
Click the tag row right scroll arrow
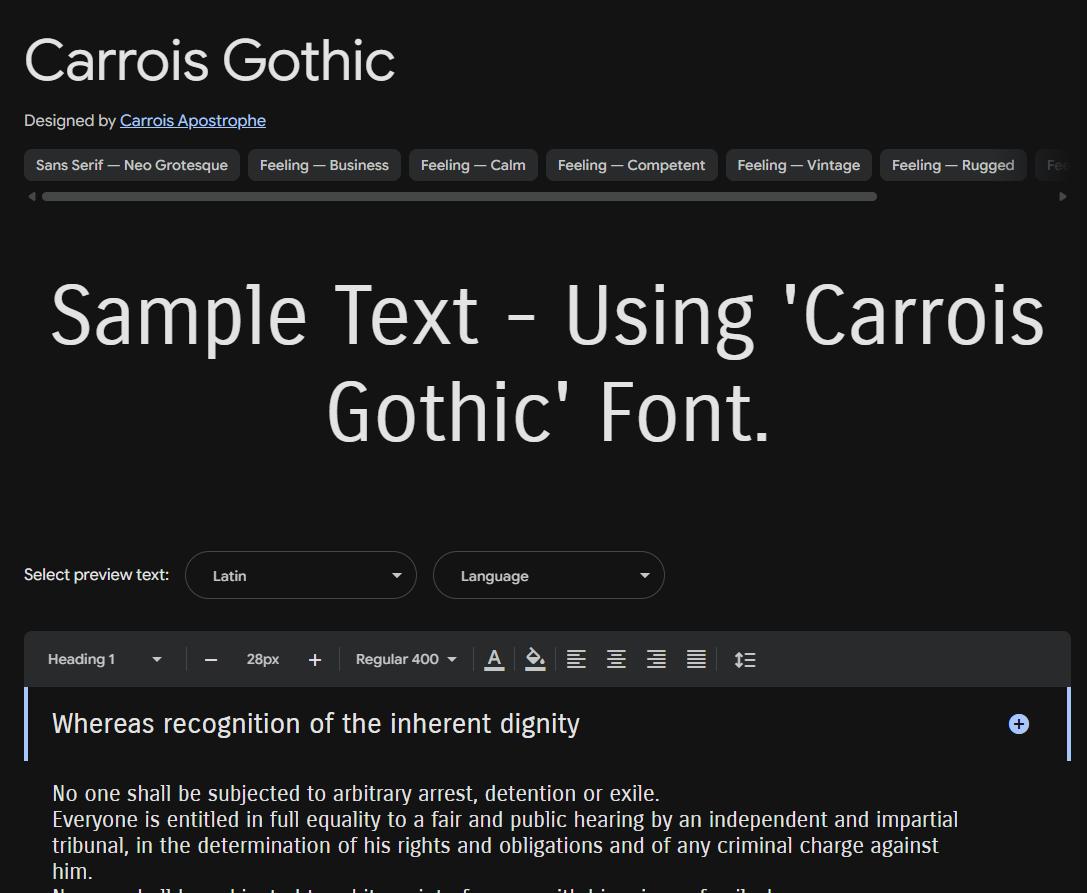(1063, 197)
